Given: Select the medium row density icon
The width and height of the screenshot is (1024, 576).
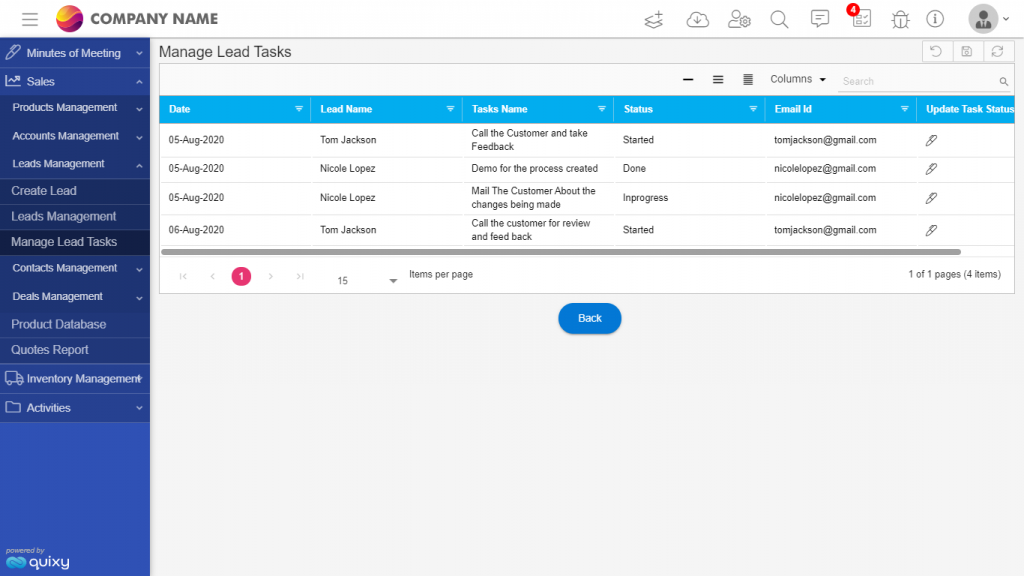Looking at the screenshot, I should (718, 80).
